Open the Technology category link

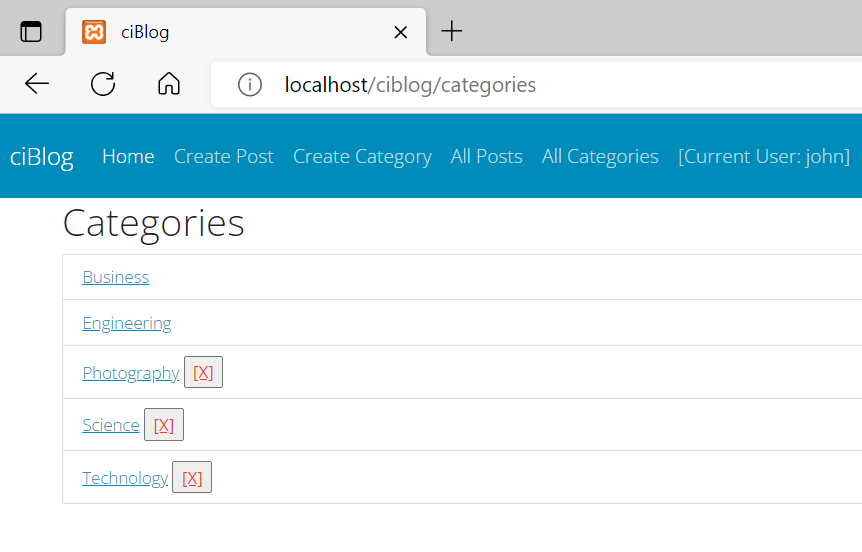tap(125, 478)
